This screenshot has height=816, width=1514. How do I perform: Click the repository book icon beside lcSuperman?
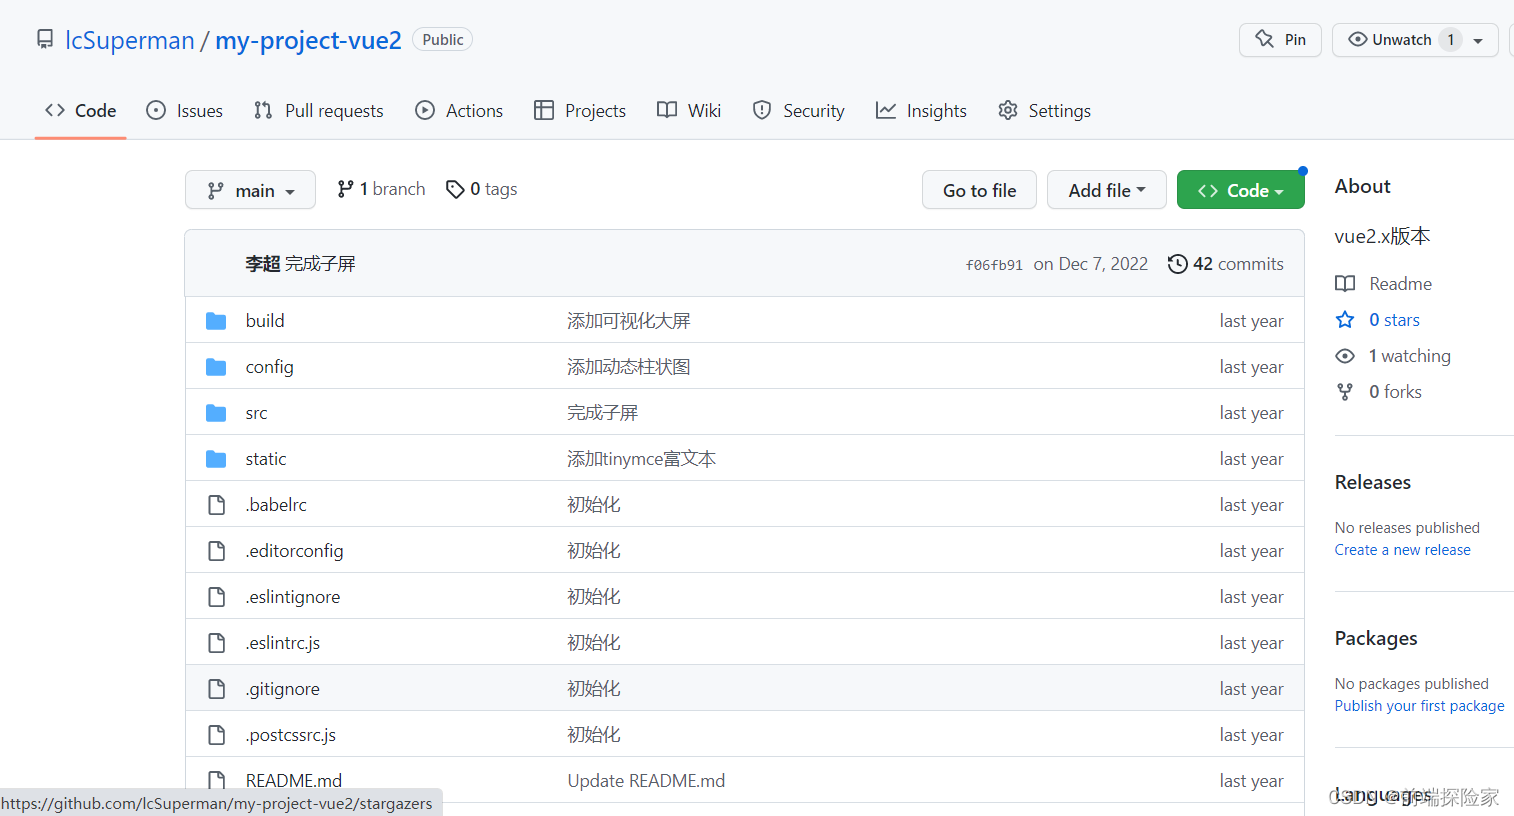45,40
